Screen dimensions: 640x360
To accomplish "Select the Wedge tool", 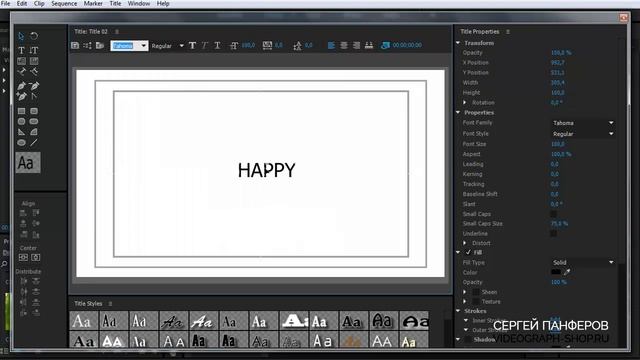I will (21, 132).
